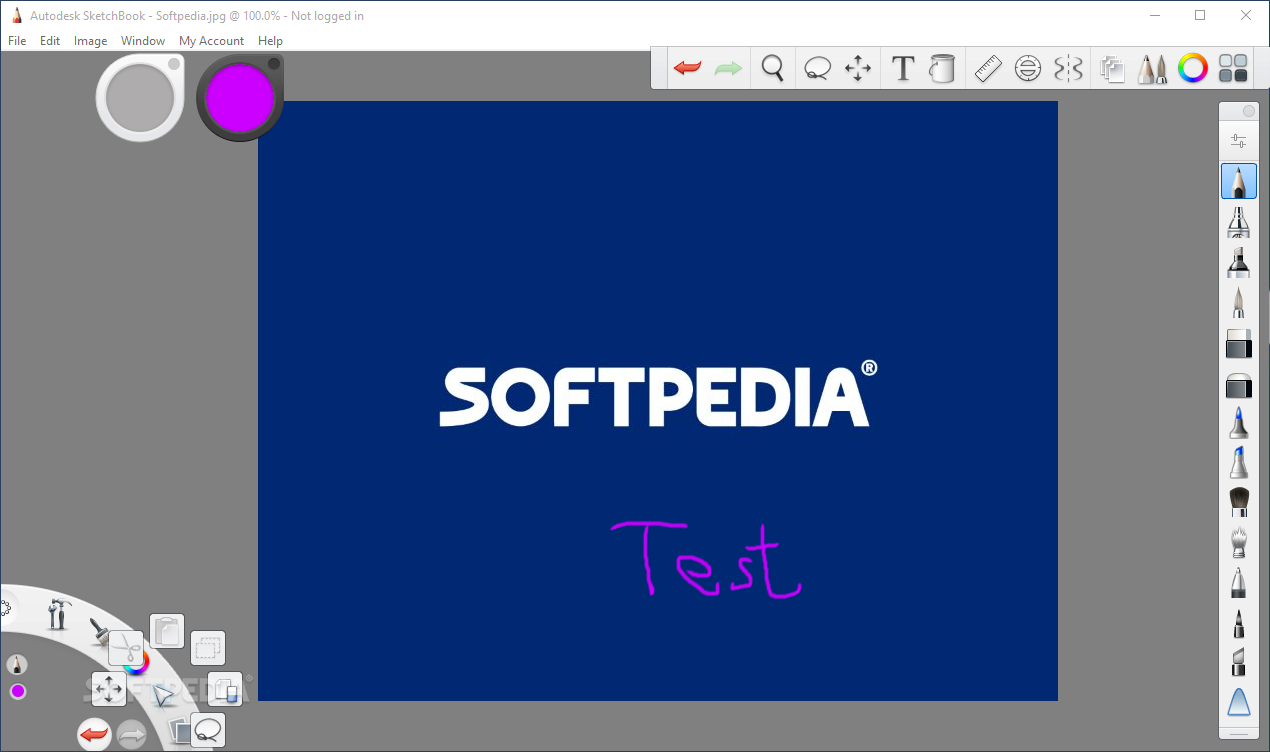Select the Pencil brush in brush palette
The height and width of the screenshot is (752, 1270).
[1239, 181]
